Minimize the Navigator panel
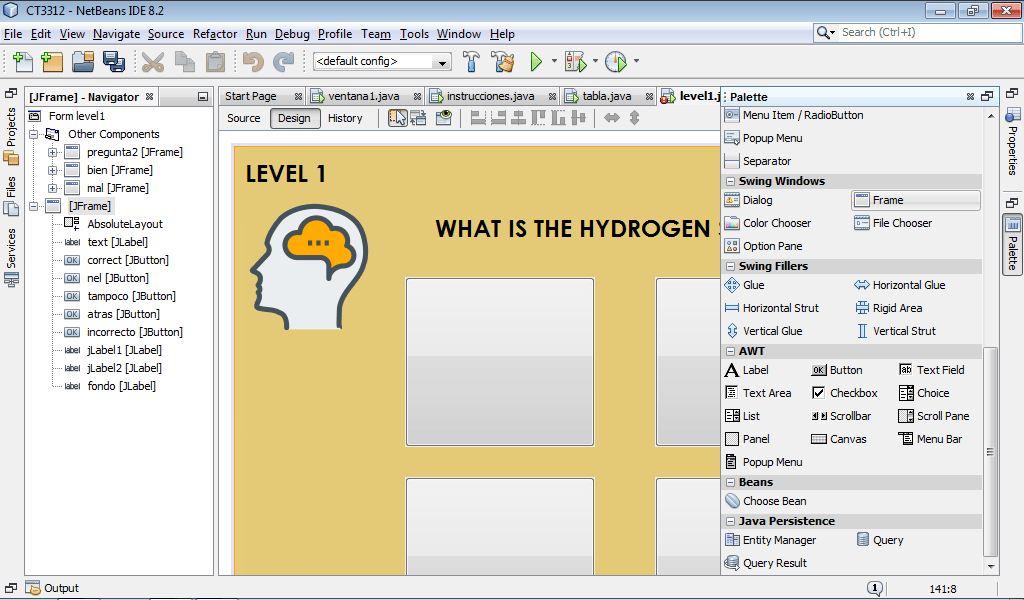This screenshot has width=1024, height=600. click(x=203, y=97)
